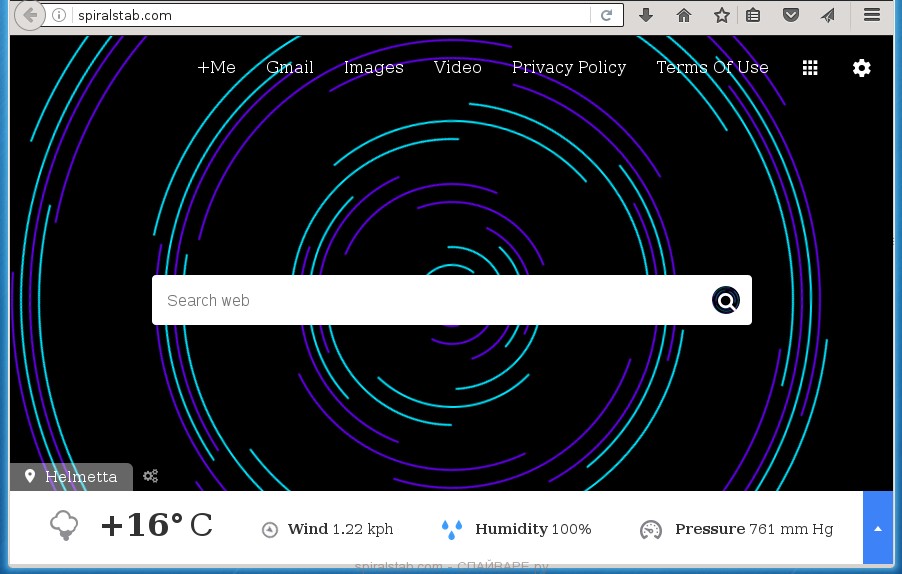
Task: Click in the Search web field
Action: (430, 300)
